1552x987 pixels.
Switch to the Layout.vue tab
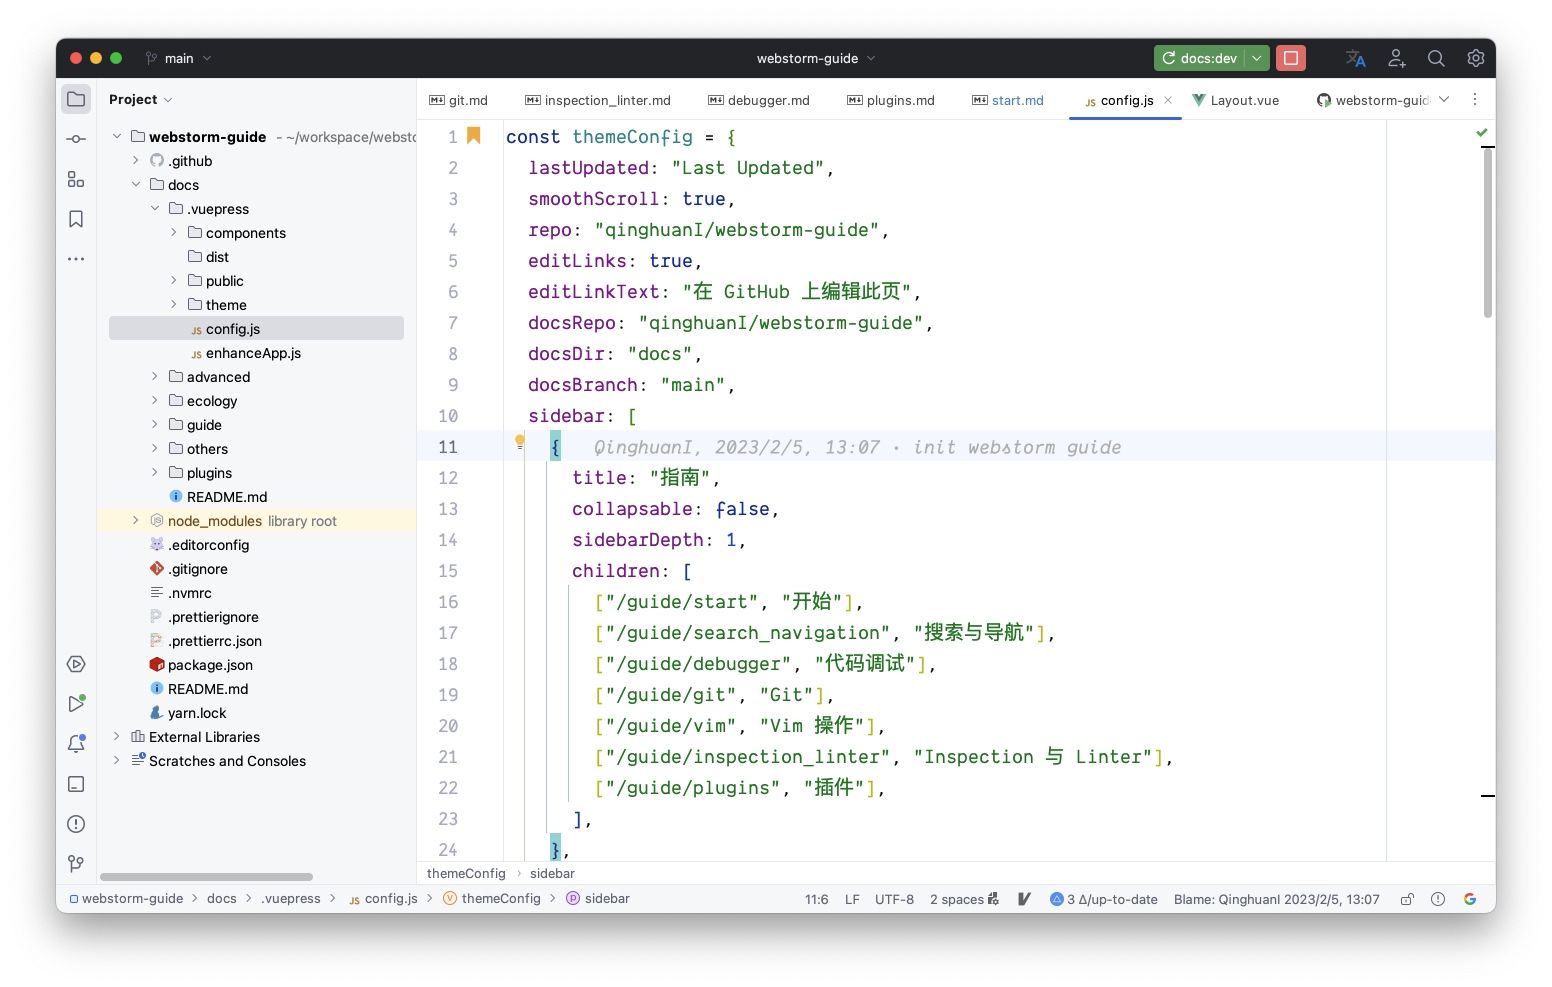point(1237,100)
